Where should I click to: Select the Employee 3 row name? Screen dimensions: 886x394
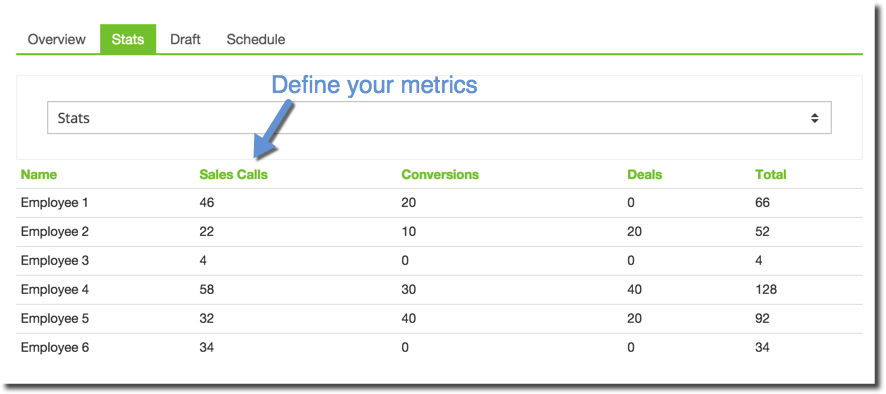[55, 261]
